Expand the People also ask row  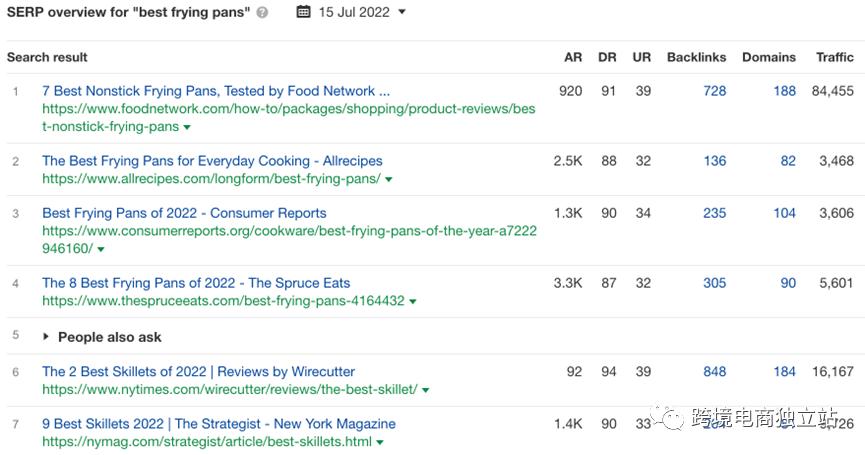pos(45,337)
